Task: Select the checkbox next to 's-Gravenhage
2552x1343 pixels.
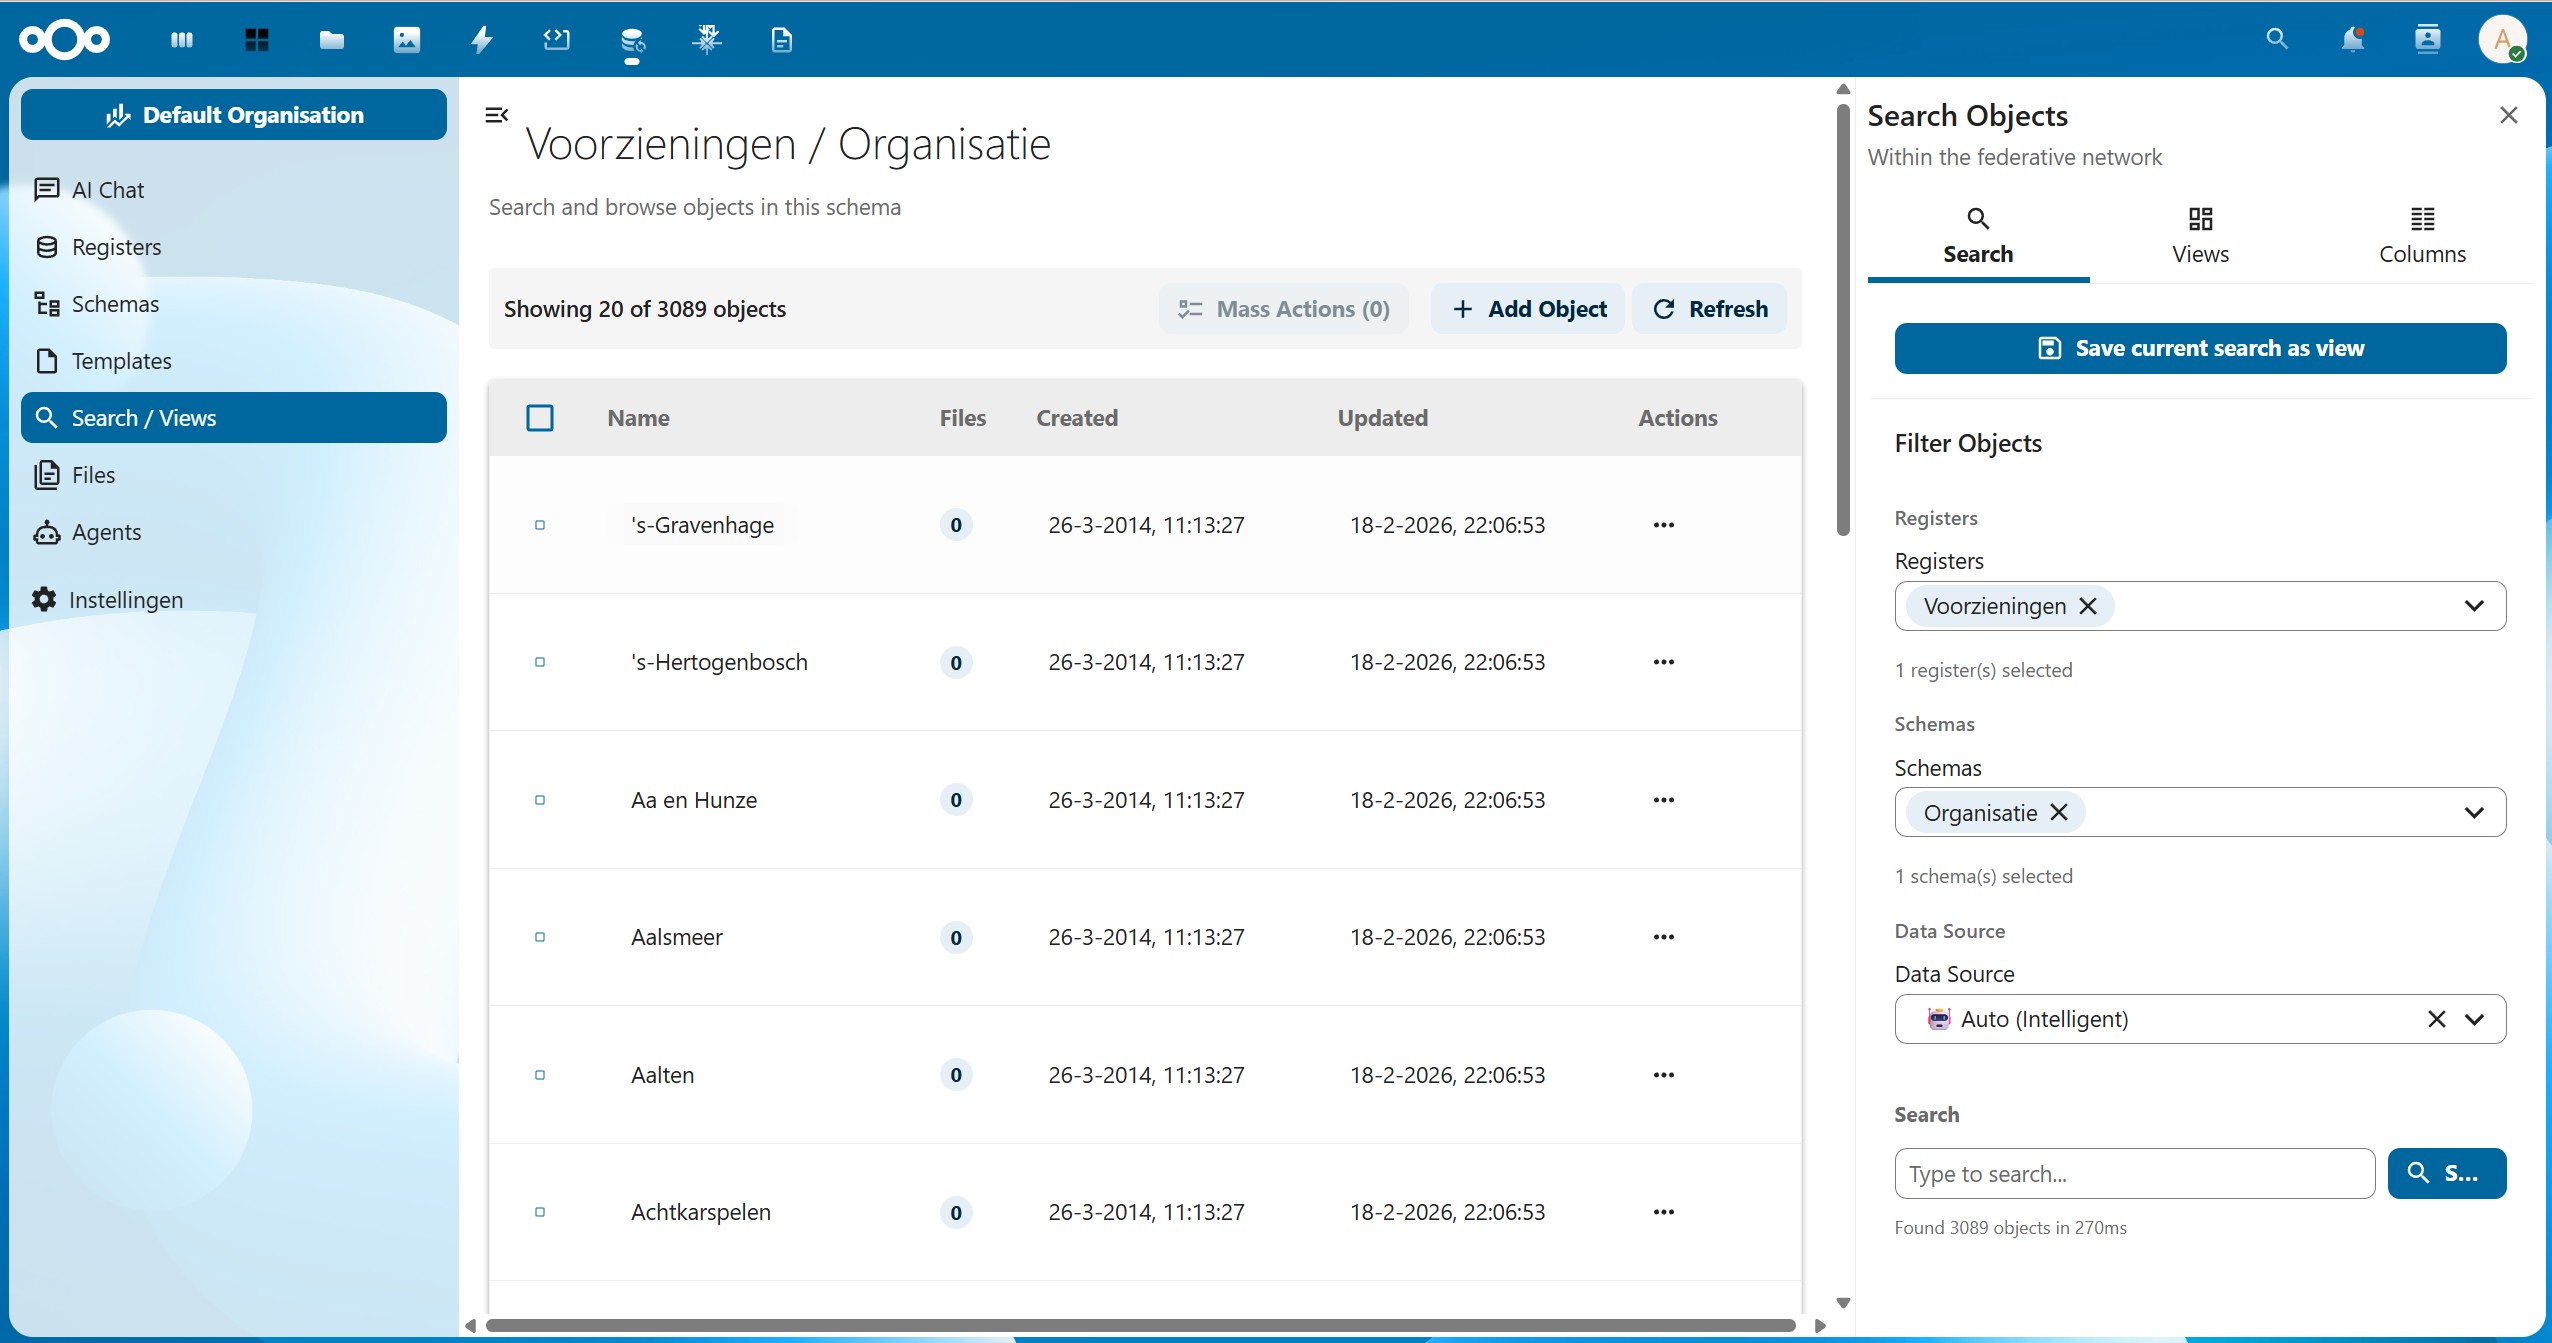Action: coord(541,524)
